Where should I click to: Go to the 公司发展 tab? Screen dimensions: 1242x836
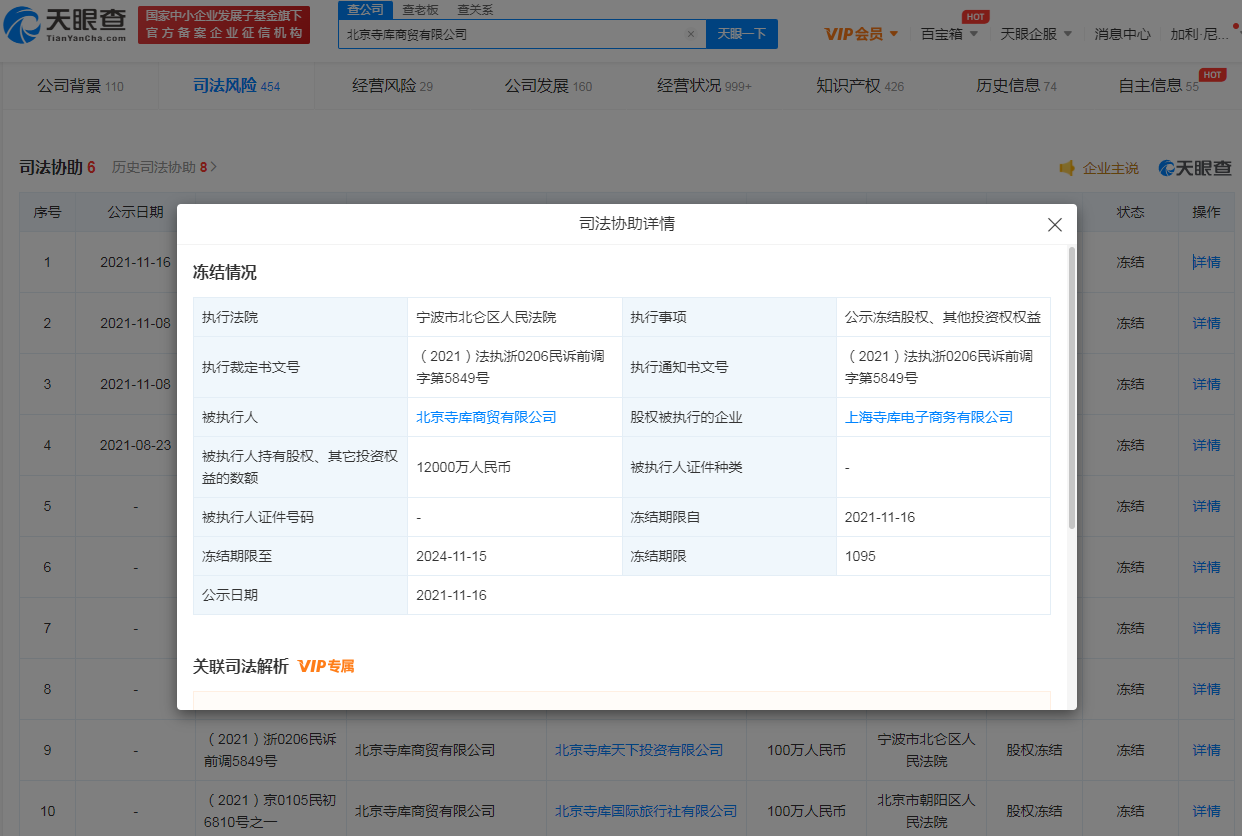(x=548, y=86)
